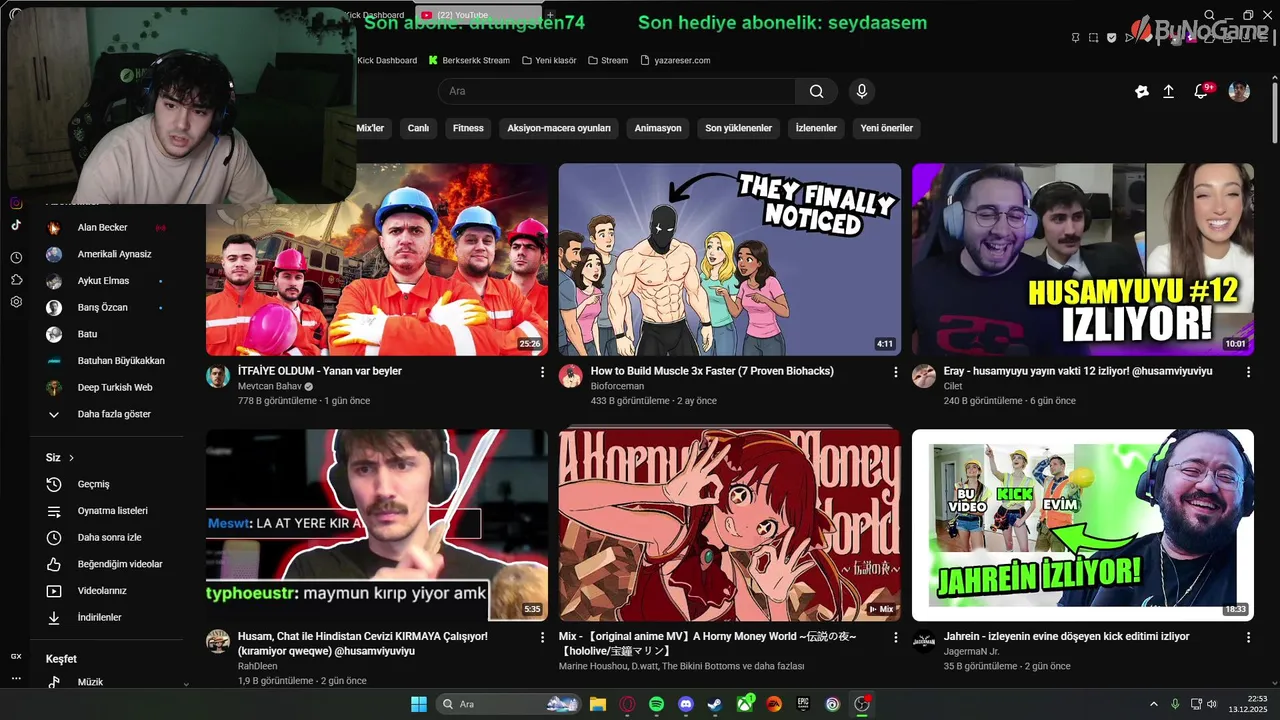Show hidden system tray icons

1153,704
